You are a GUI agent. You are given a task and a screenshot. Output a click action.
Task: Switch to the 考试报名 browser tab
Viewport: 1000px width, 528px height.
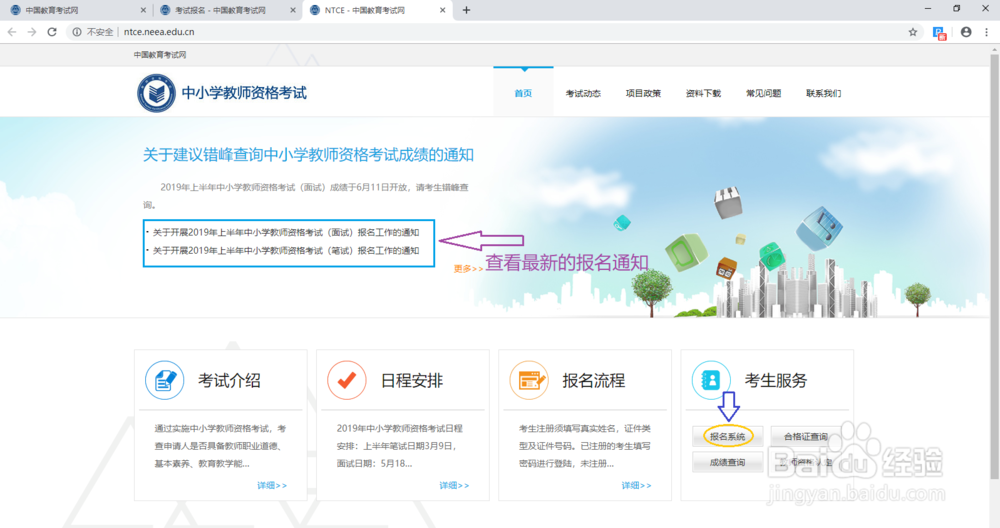click(226, 10)
